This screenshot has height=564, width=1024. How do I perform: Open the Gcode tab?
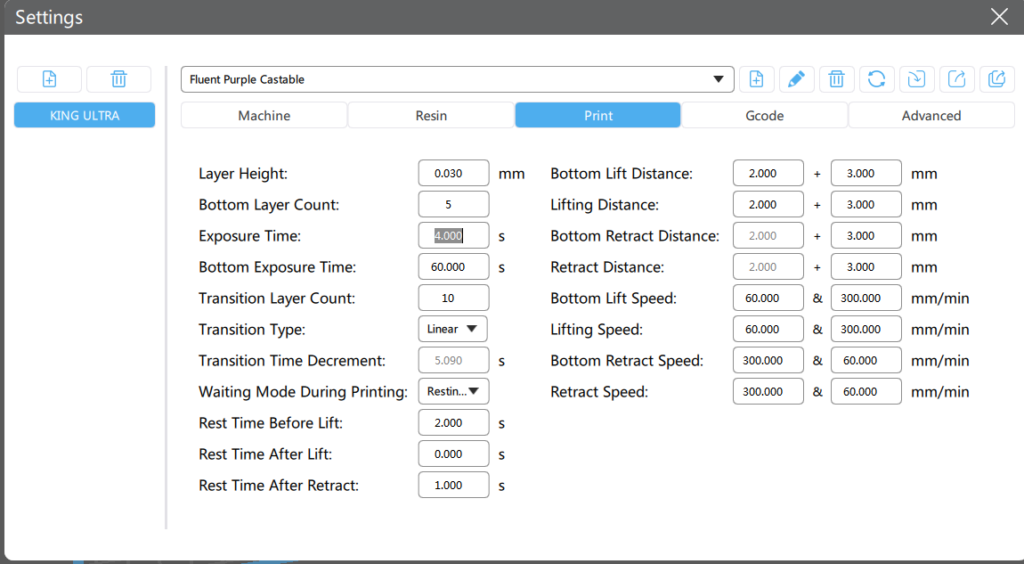pyautogui.click(x=765, y=116)
